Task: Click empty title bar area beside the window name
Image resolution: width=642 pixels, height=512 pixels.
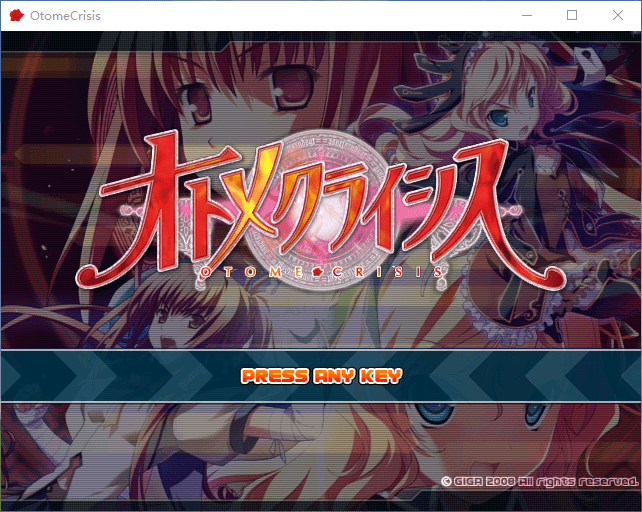Action: click(x=300, y=16)
